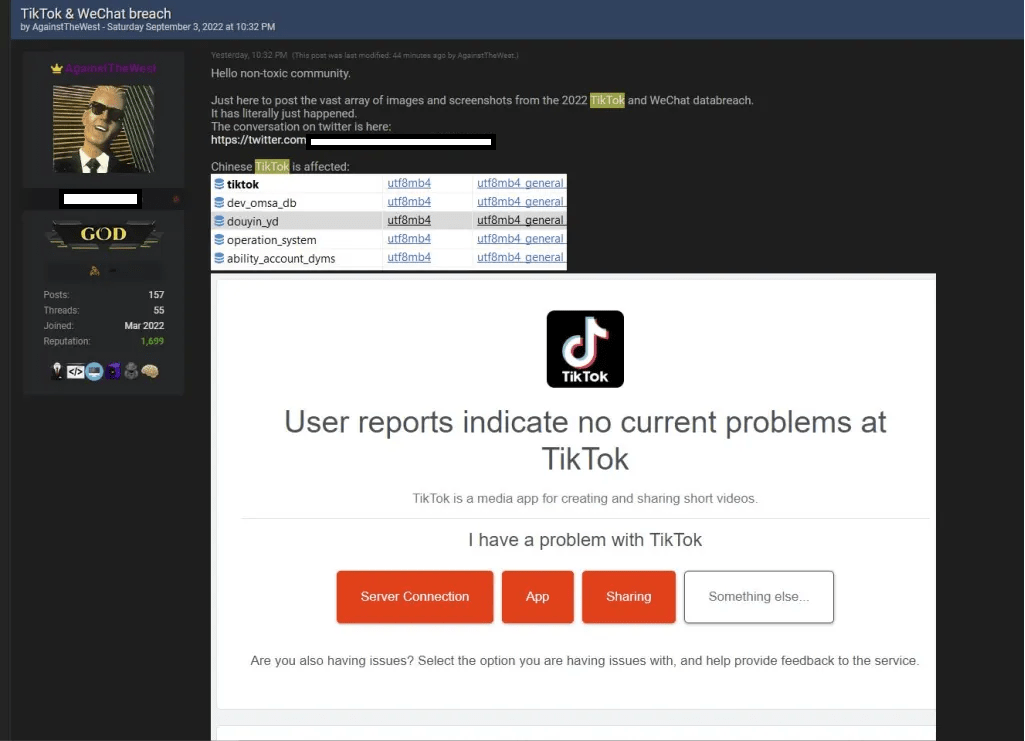
Task: Select the Sharing issue option
Action: point(628,596)
